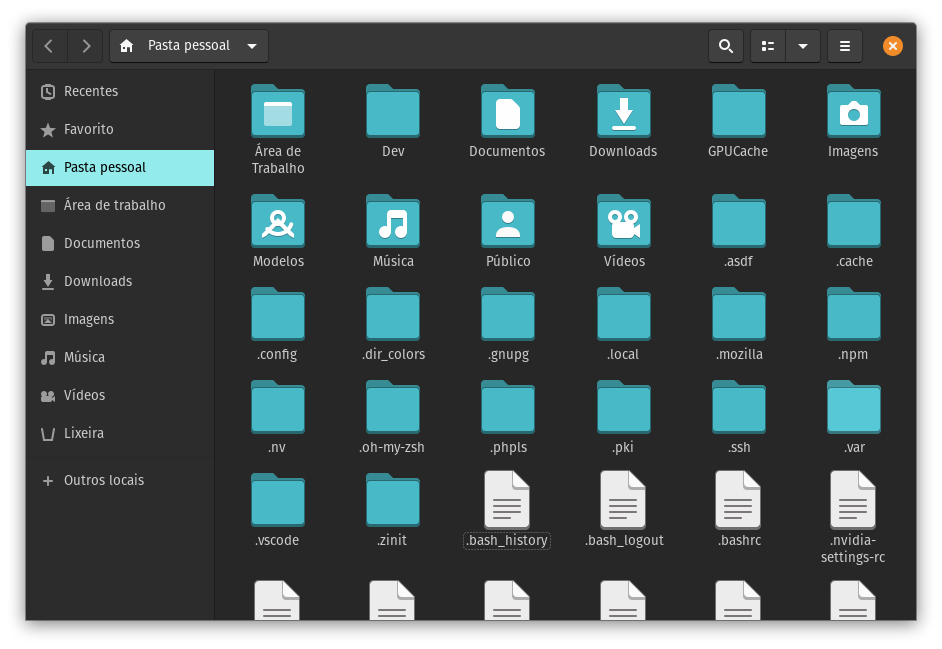Click the home icon in the path bar
Image resolution: width=942 pixels, height=649 pixels.
(x=127, y=46)
